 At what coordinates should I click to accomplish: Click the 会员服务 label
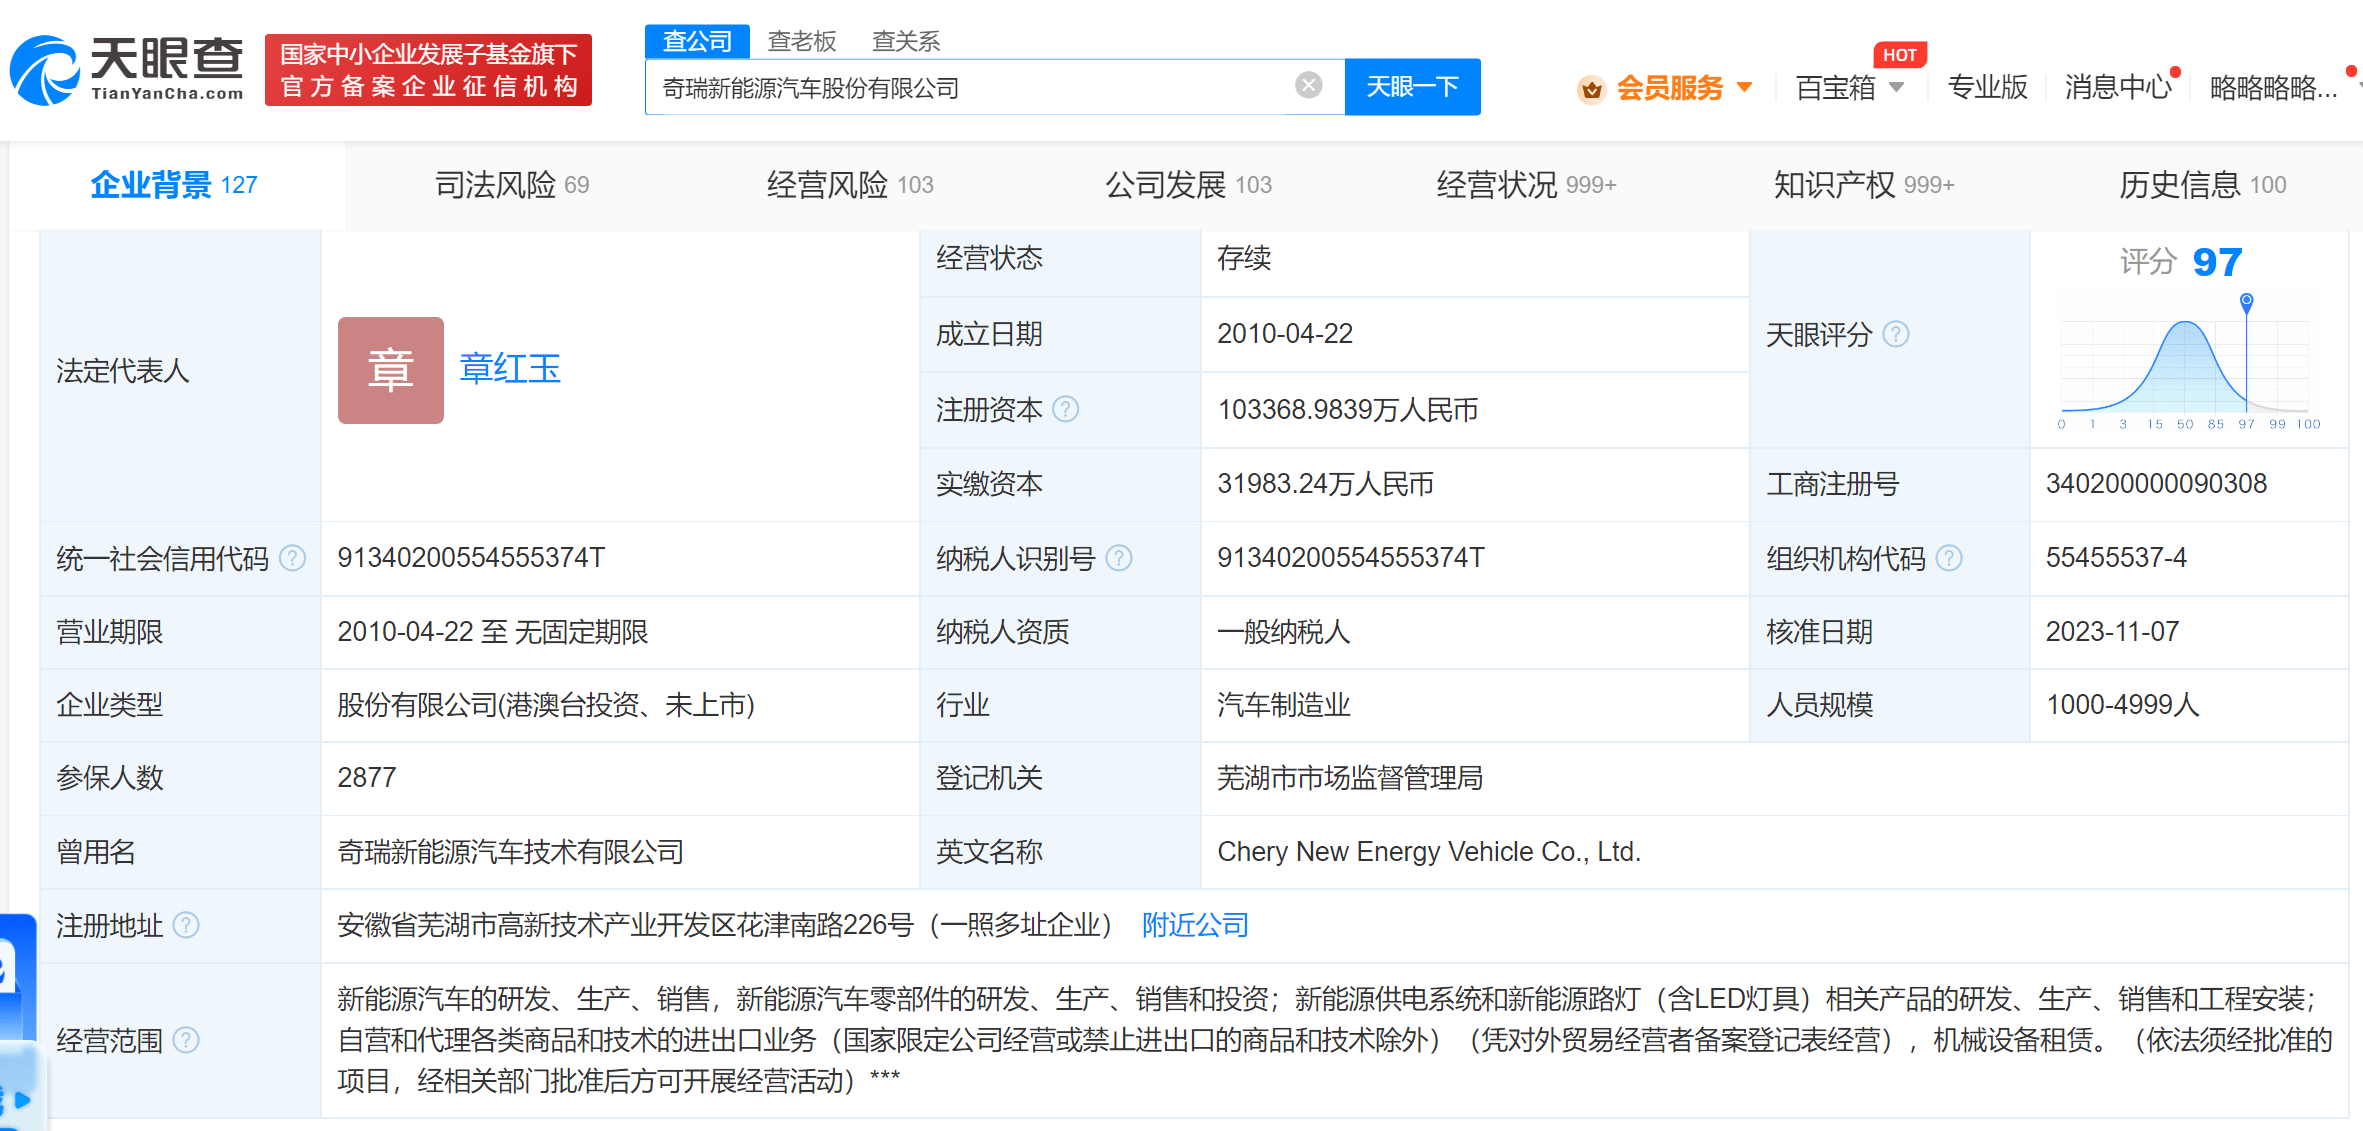point(1670,88)
